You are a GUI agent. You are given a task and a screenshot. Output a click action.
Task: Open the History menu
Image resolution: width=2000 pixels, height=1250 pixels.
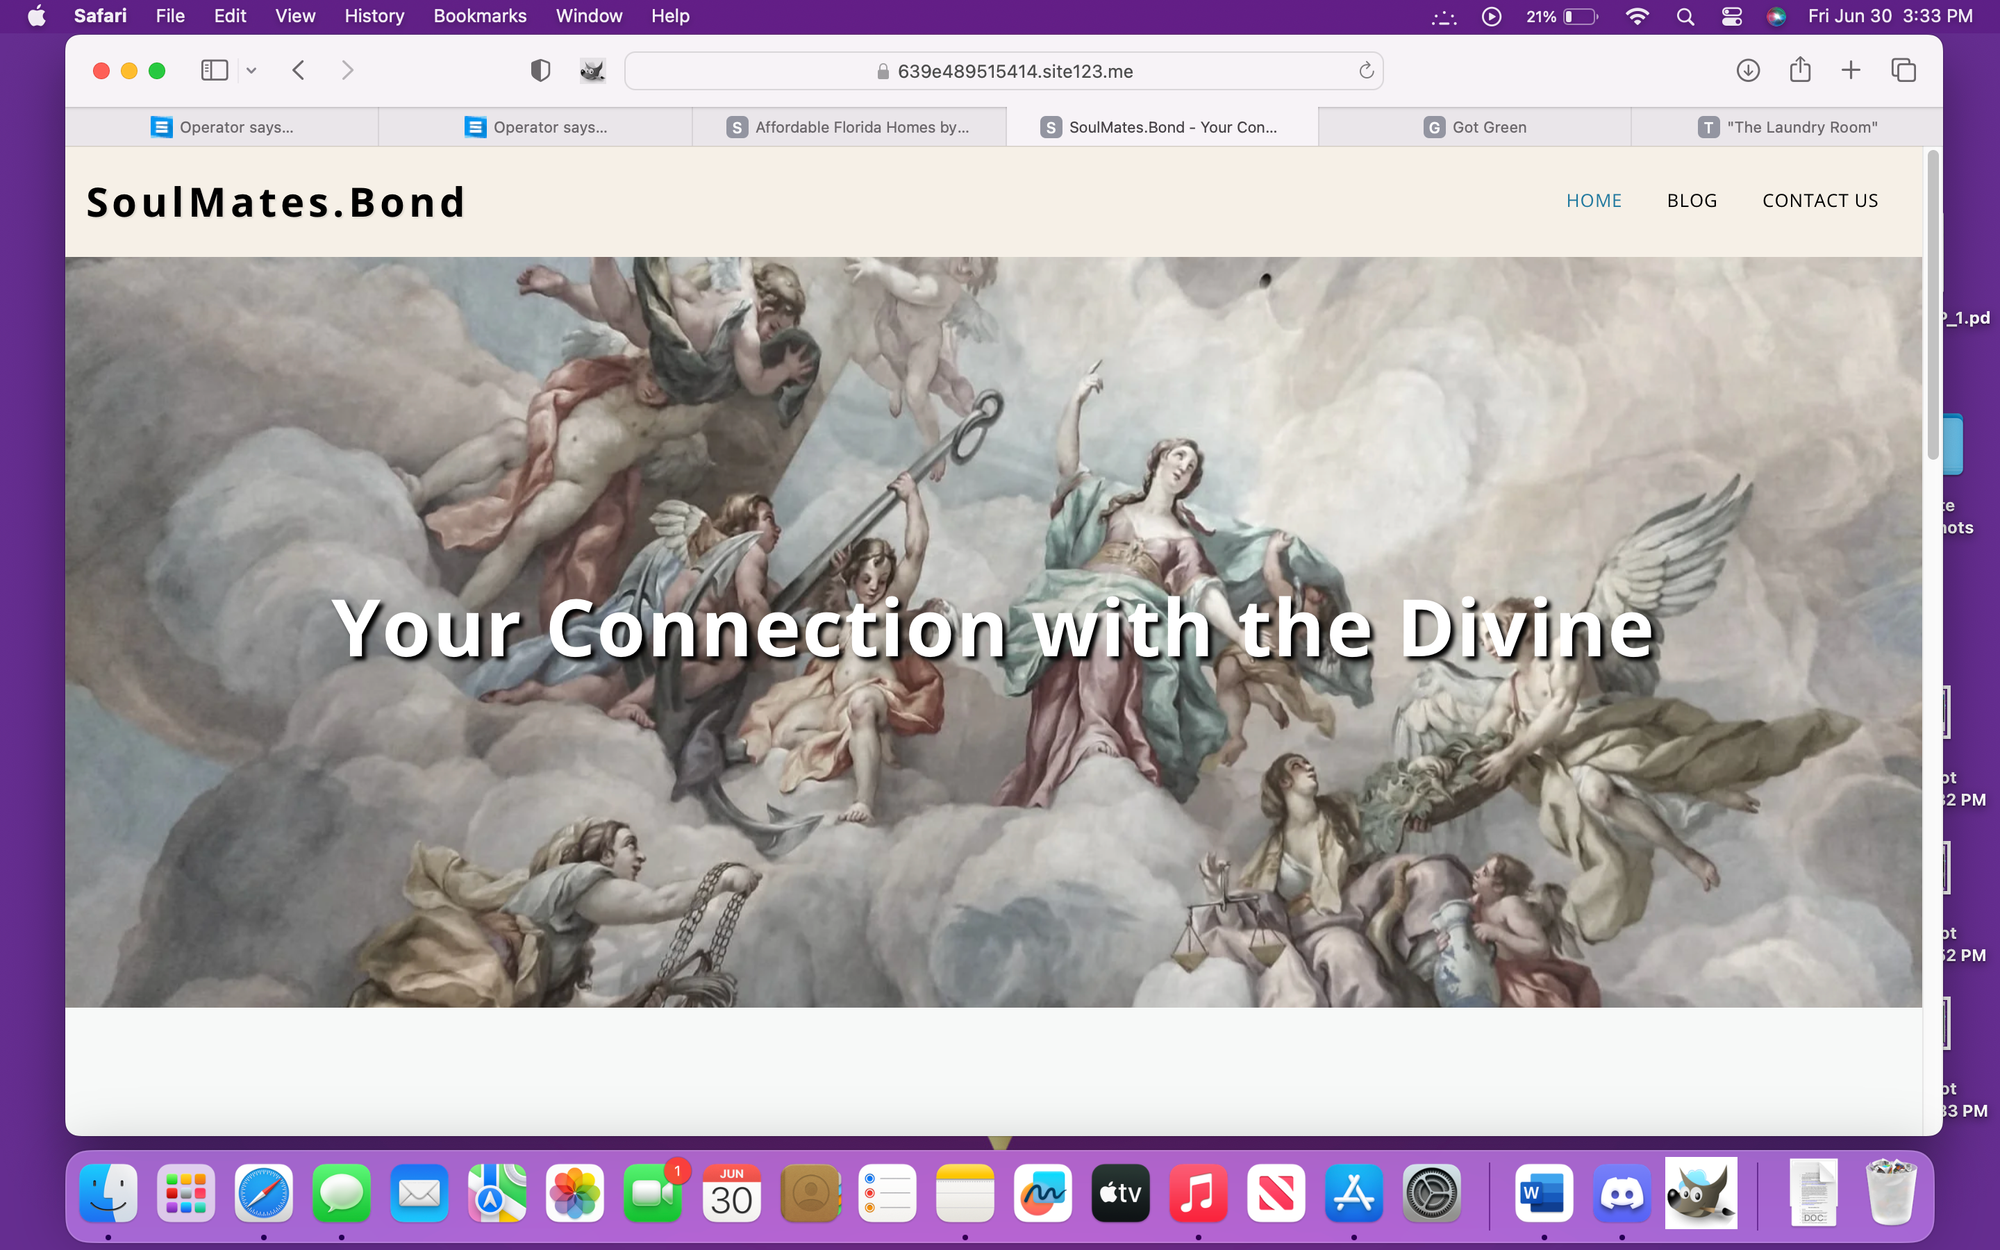374,16
